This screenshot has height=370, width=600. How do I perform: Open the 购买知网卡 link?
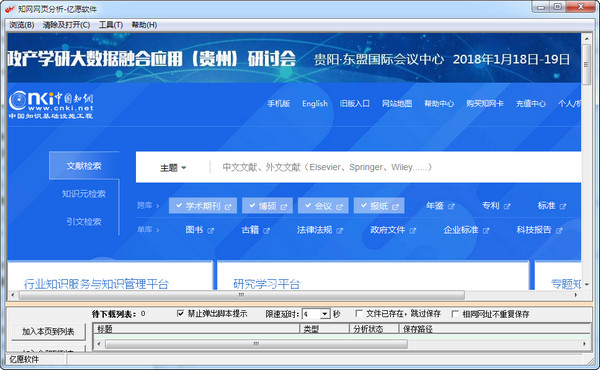pyautogui.click(x=485, y=103)
